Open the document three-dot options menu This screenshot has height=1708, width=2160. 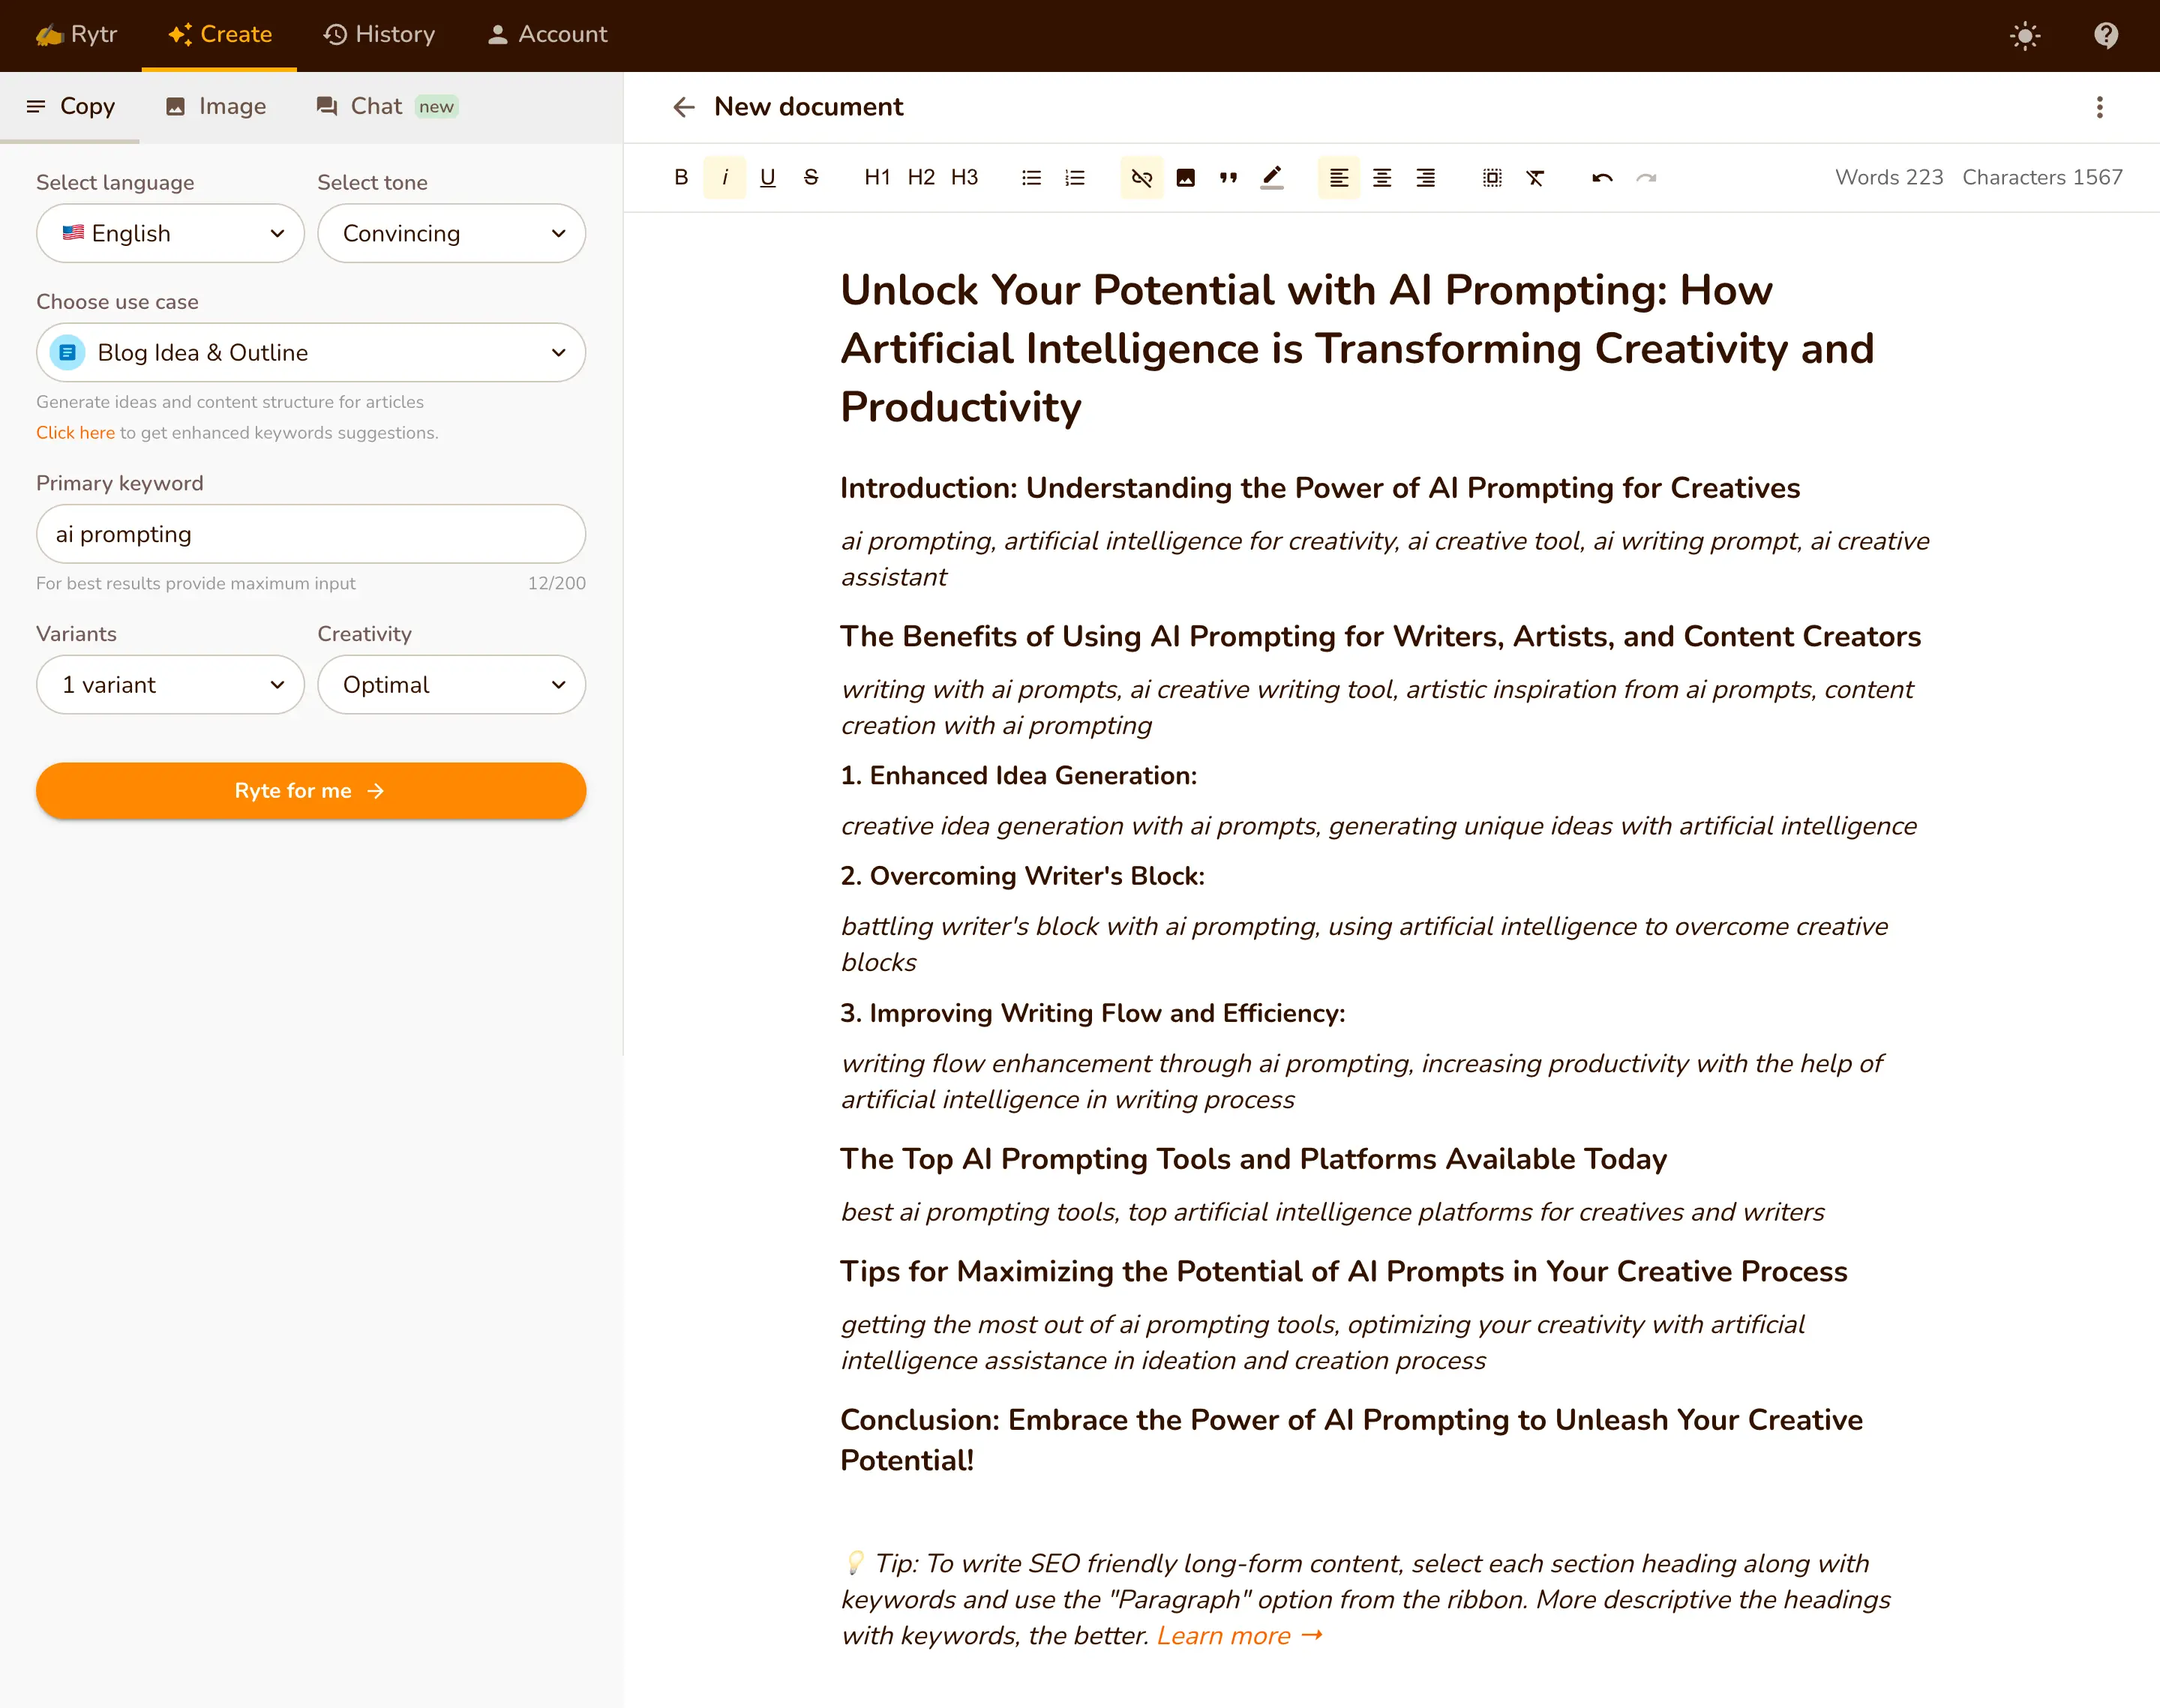coord(2099,107)
